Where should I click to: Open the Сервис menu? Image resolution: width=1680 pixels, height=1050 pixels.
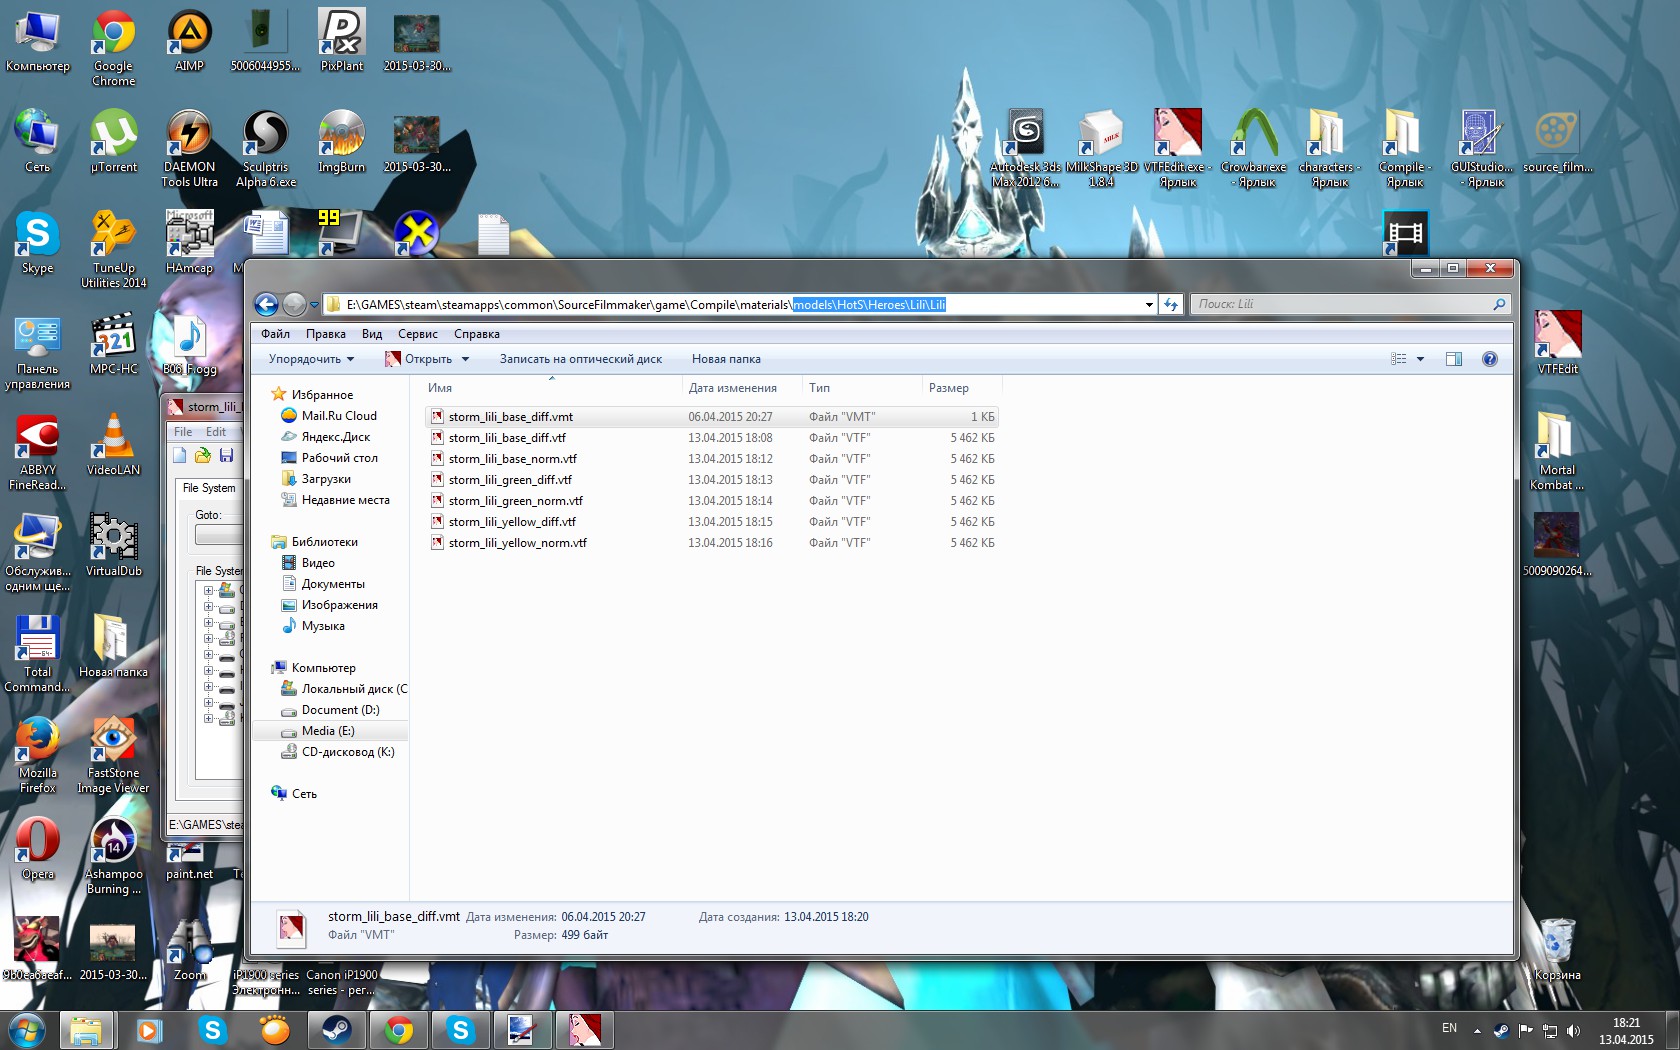tap(418, 334)
